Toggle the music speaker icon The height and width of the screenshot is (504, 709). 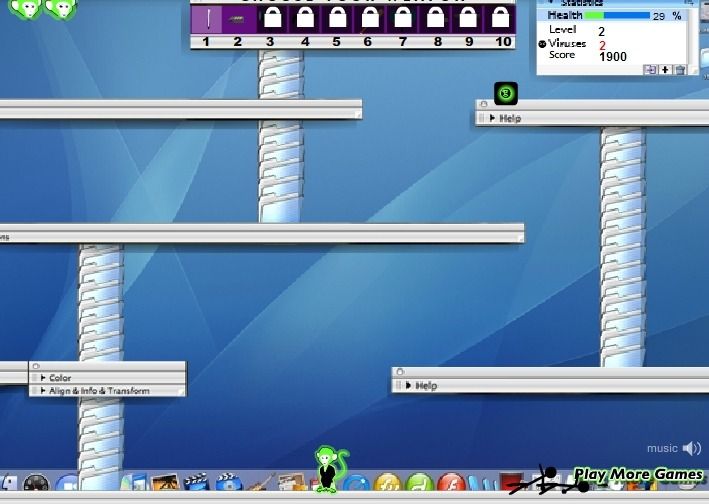[692, 448]
